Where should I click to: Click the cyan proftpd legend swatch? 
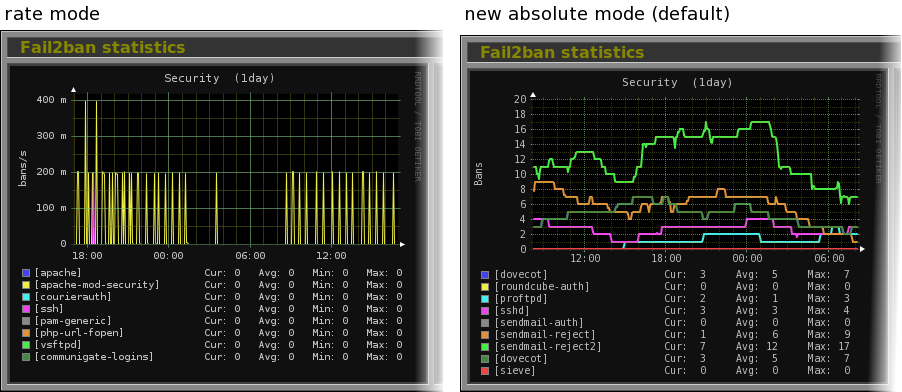(x=485, y=299)
